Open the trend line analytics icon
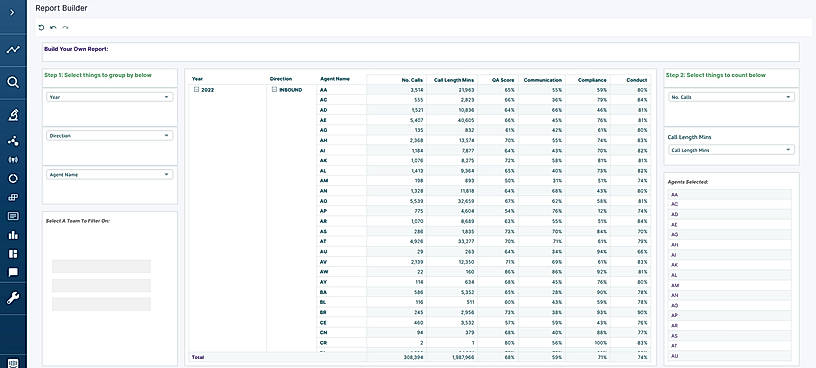The image size is (816, 368). [13, 50]
